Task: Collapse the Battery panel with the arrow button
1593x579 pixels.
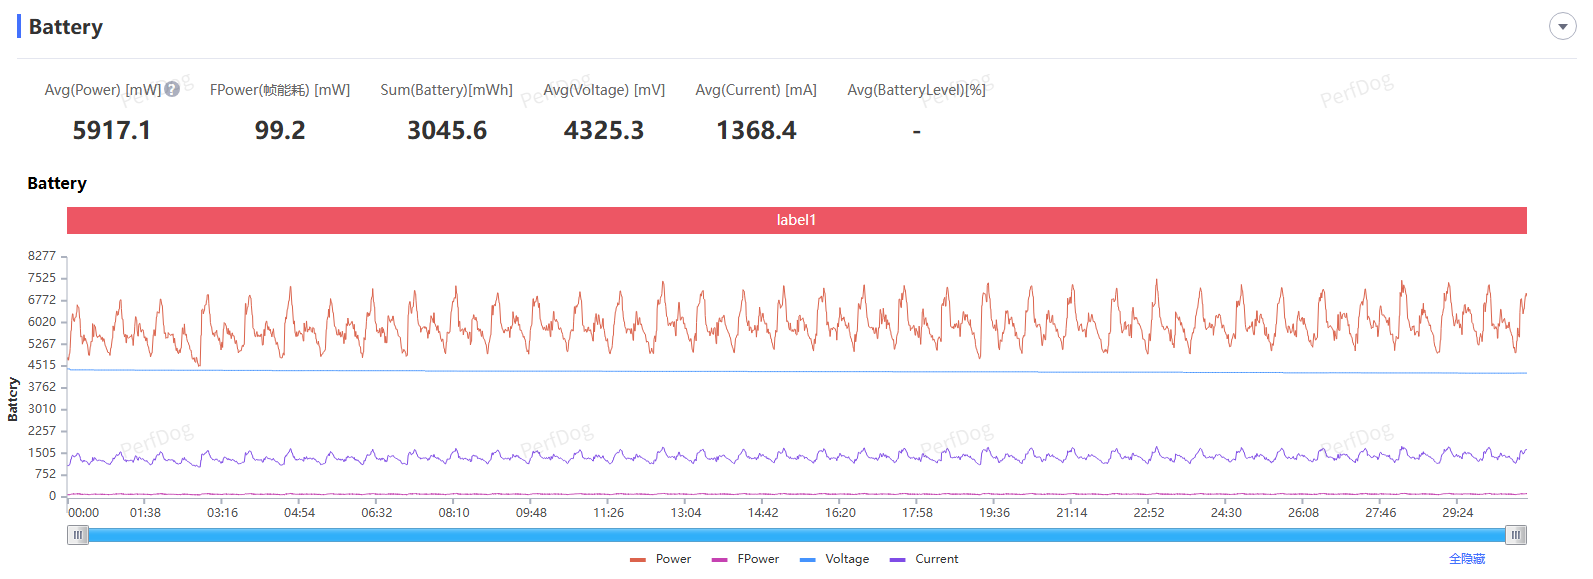Action: tap(1562, 27)
